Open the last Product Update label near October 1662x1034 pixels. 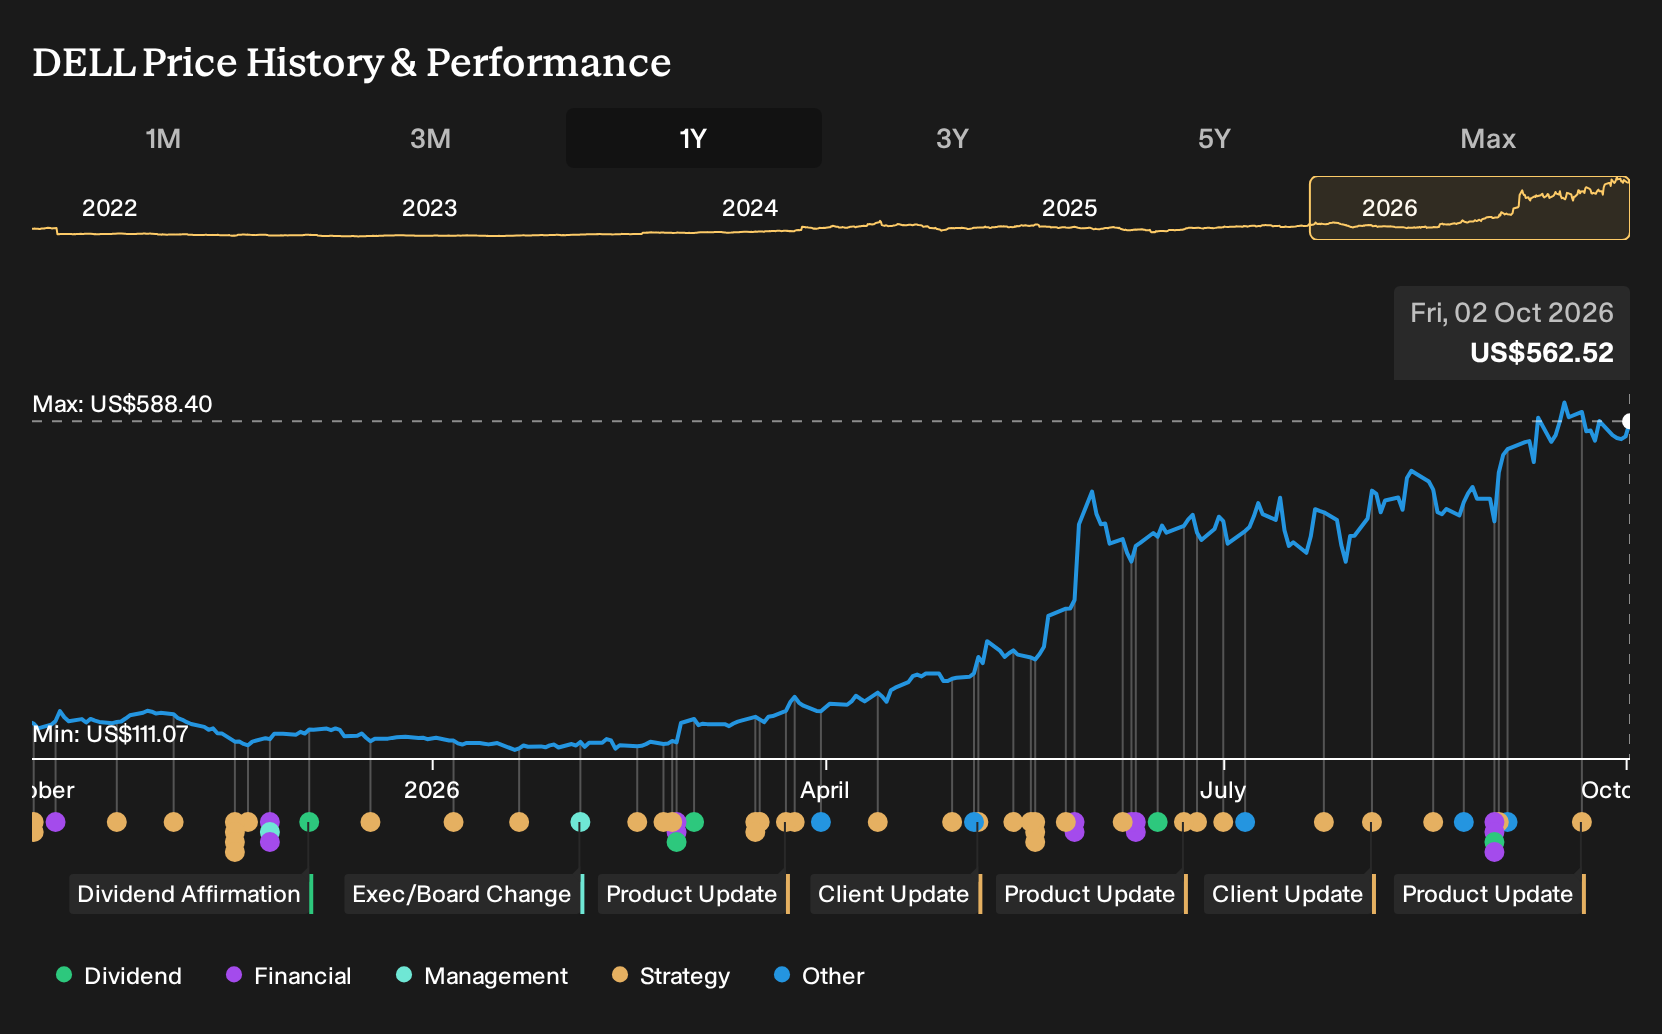tap(1490, 894)
